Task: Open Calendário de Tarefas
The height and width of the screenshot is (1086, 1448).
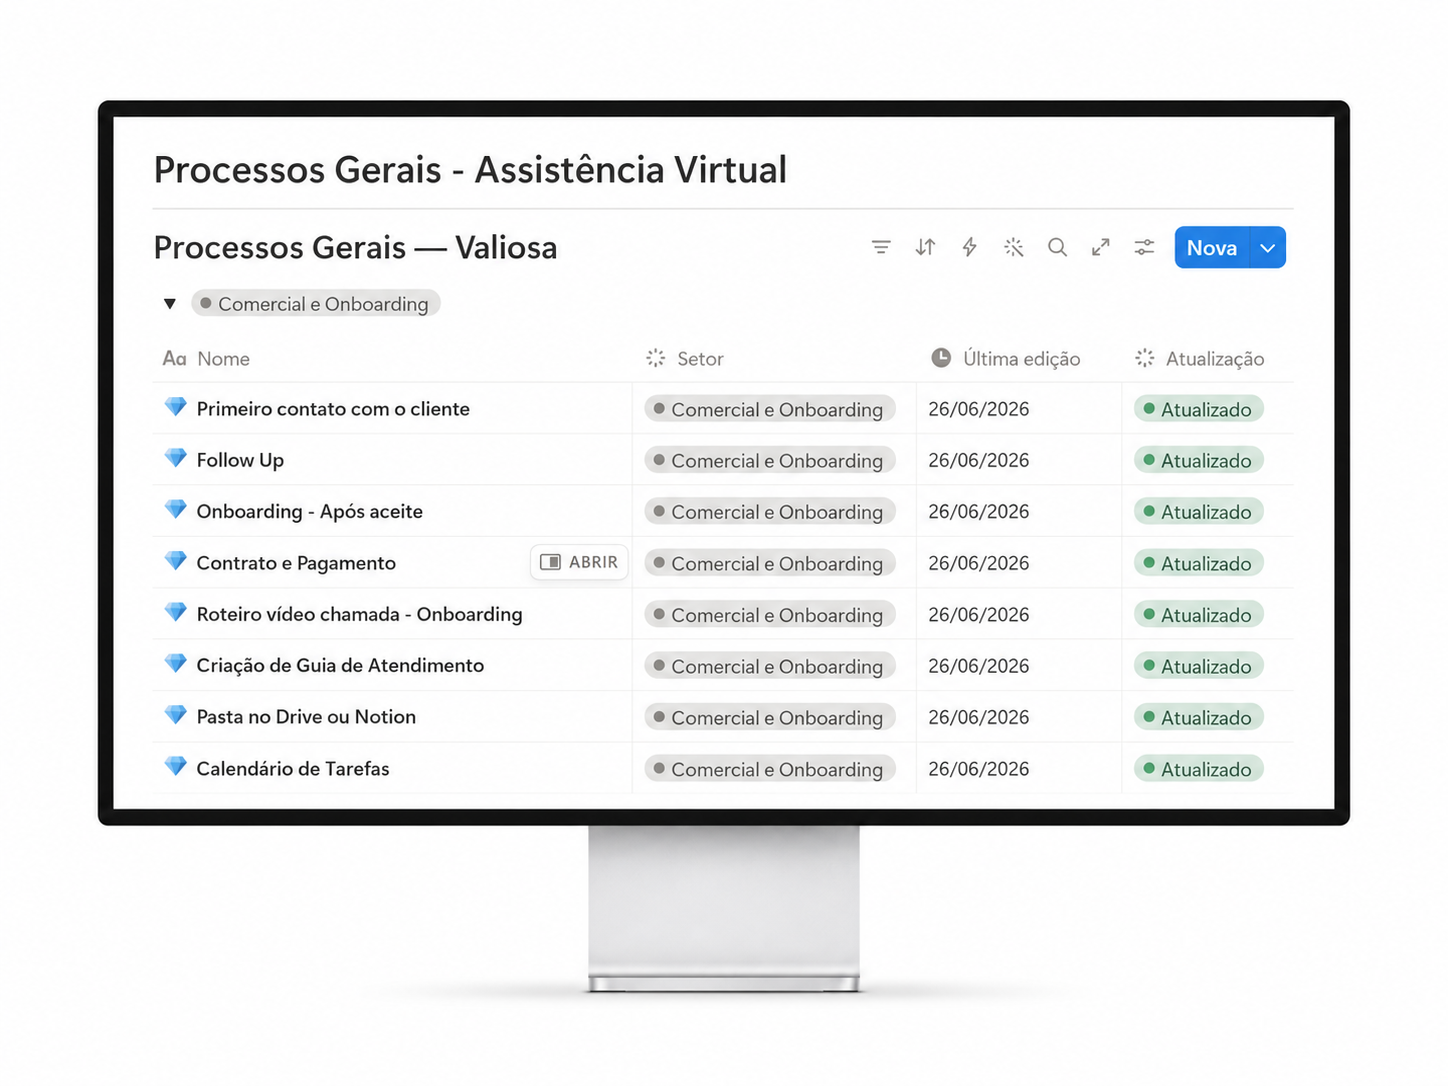Action: coord(293,769)
